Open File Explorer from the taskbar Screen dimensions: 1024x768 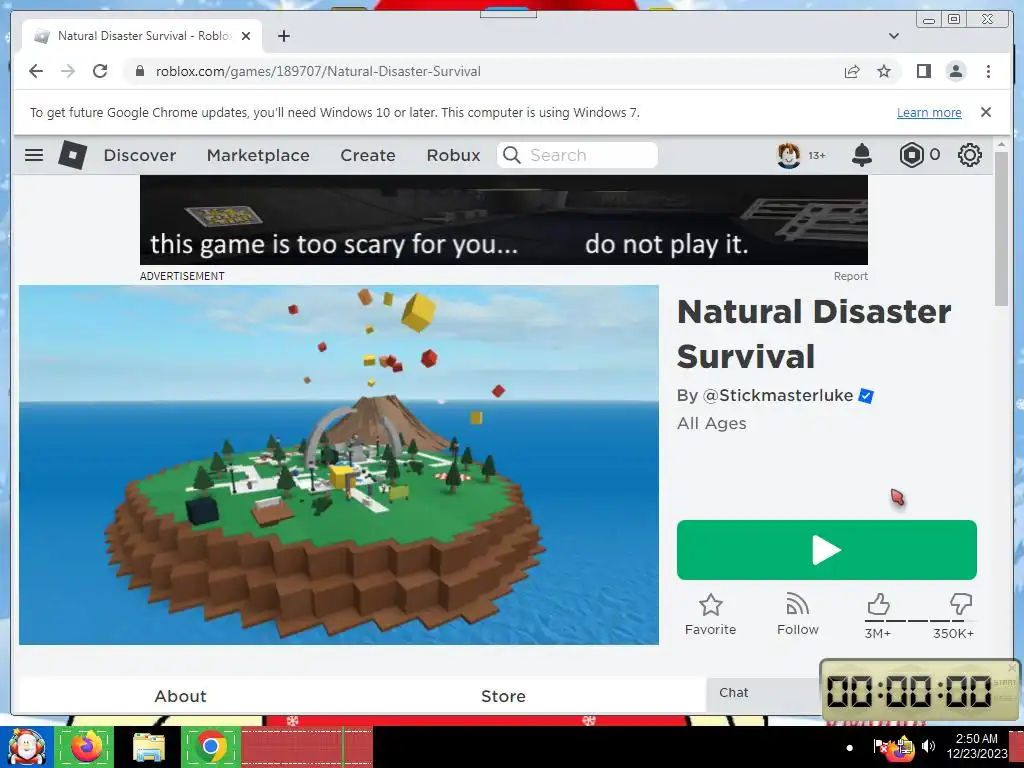tap(148, 747)
